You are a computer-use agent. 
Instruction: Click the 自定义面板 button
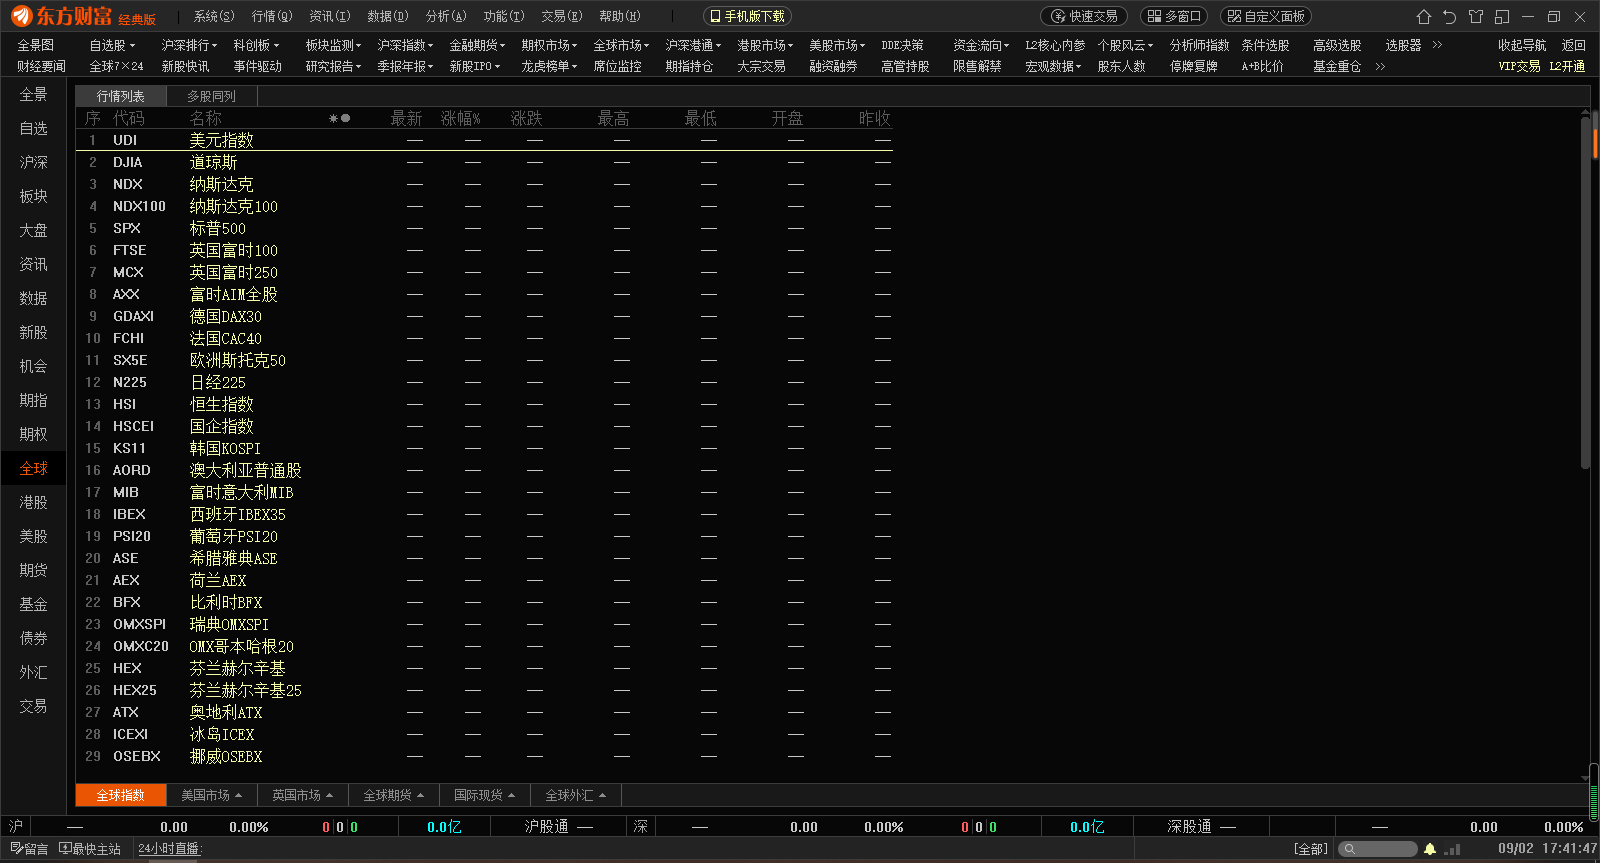pos(1265,16)
